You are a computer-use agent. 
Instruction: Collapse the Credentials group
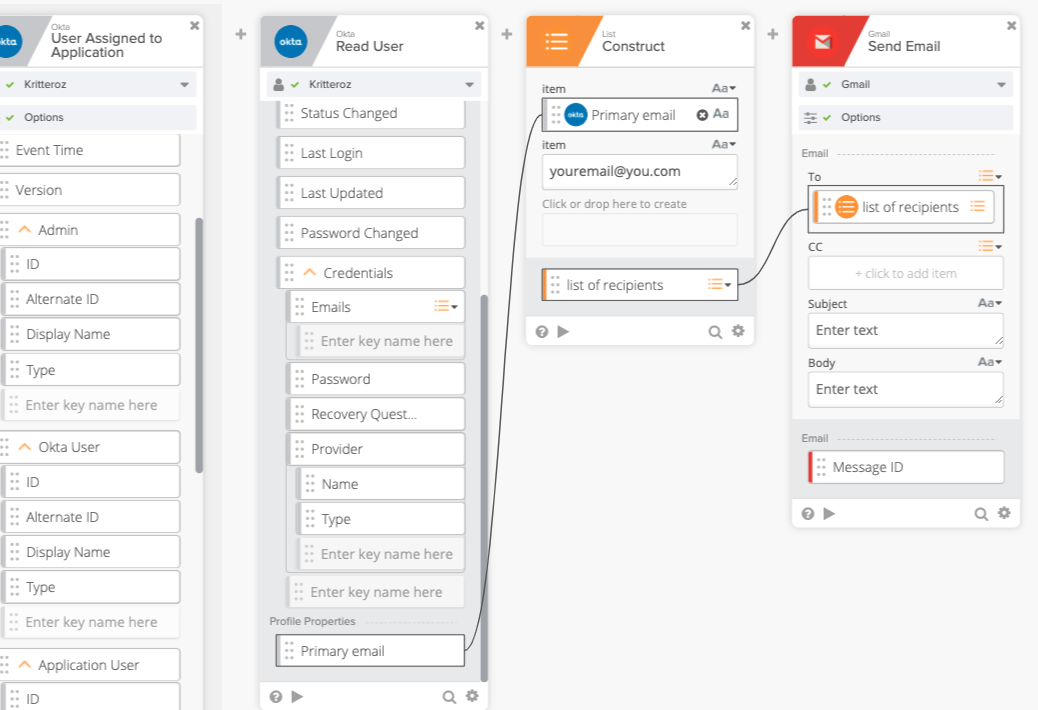[310, 273]
